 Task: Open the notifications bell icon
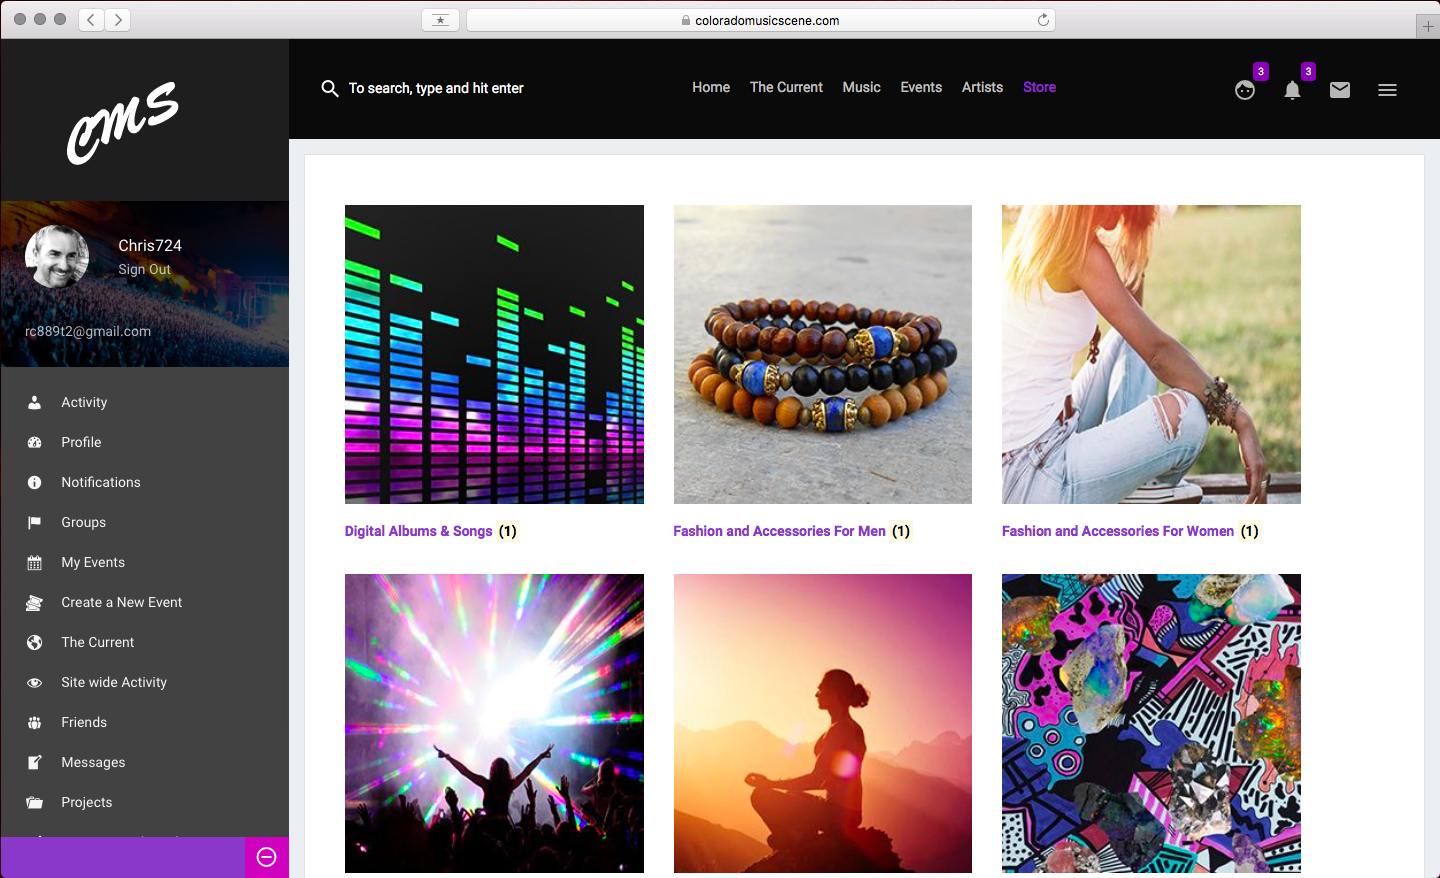point(1292,91)
